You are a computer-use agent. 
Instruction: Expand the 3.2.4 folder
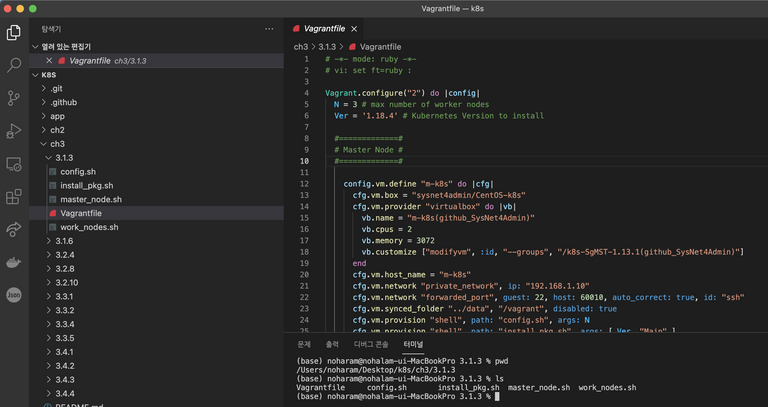(x=48, y=255)
